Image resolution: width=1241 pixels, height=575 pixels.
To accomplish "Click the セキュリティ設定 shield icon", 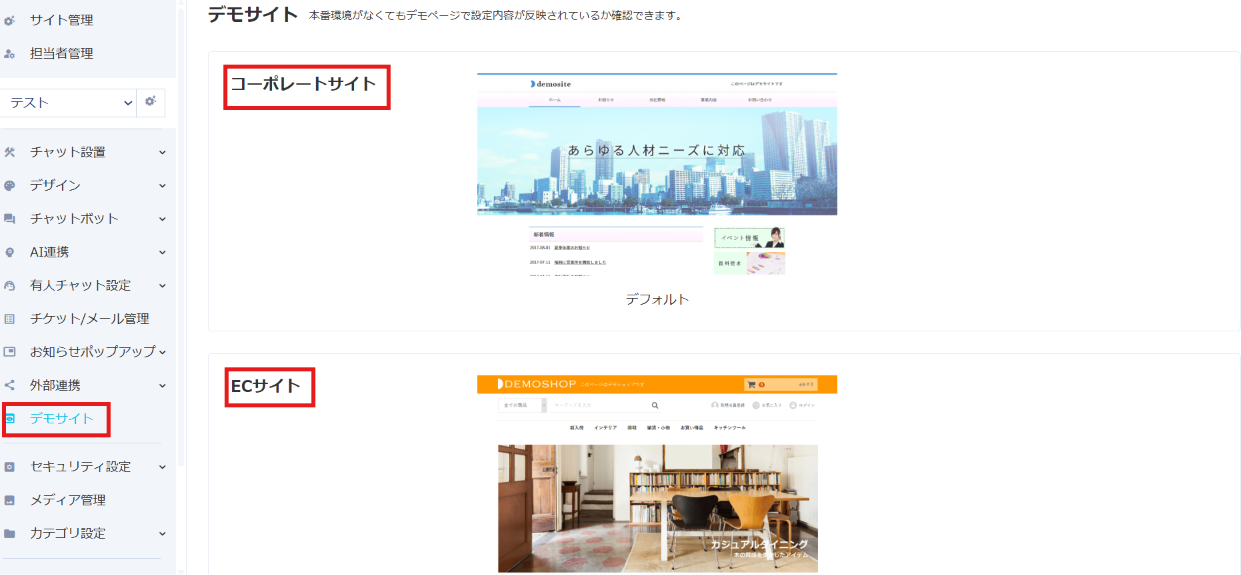I will [x=10, y=467].
